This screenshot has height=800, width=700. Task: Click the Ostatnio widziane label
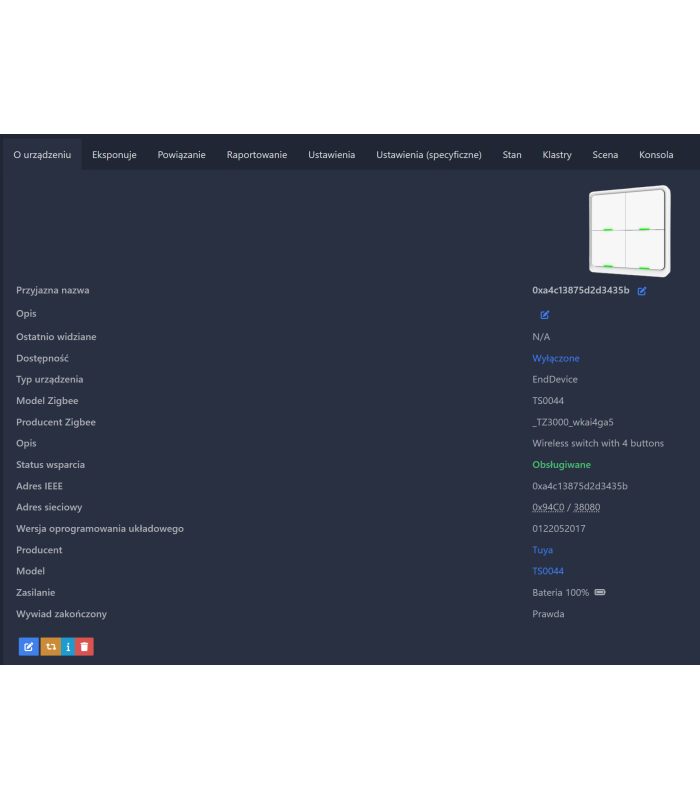pos(56,337)
